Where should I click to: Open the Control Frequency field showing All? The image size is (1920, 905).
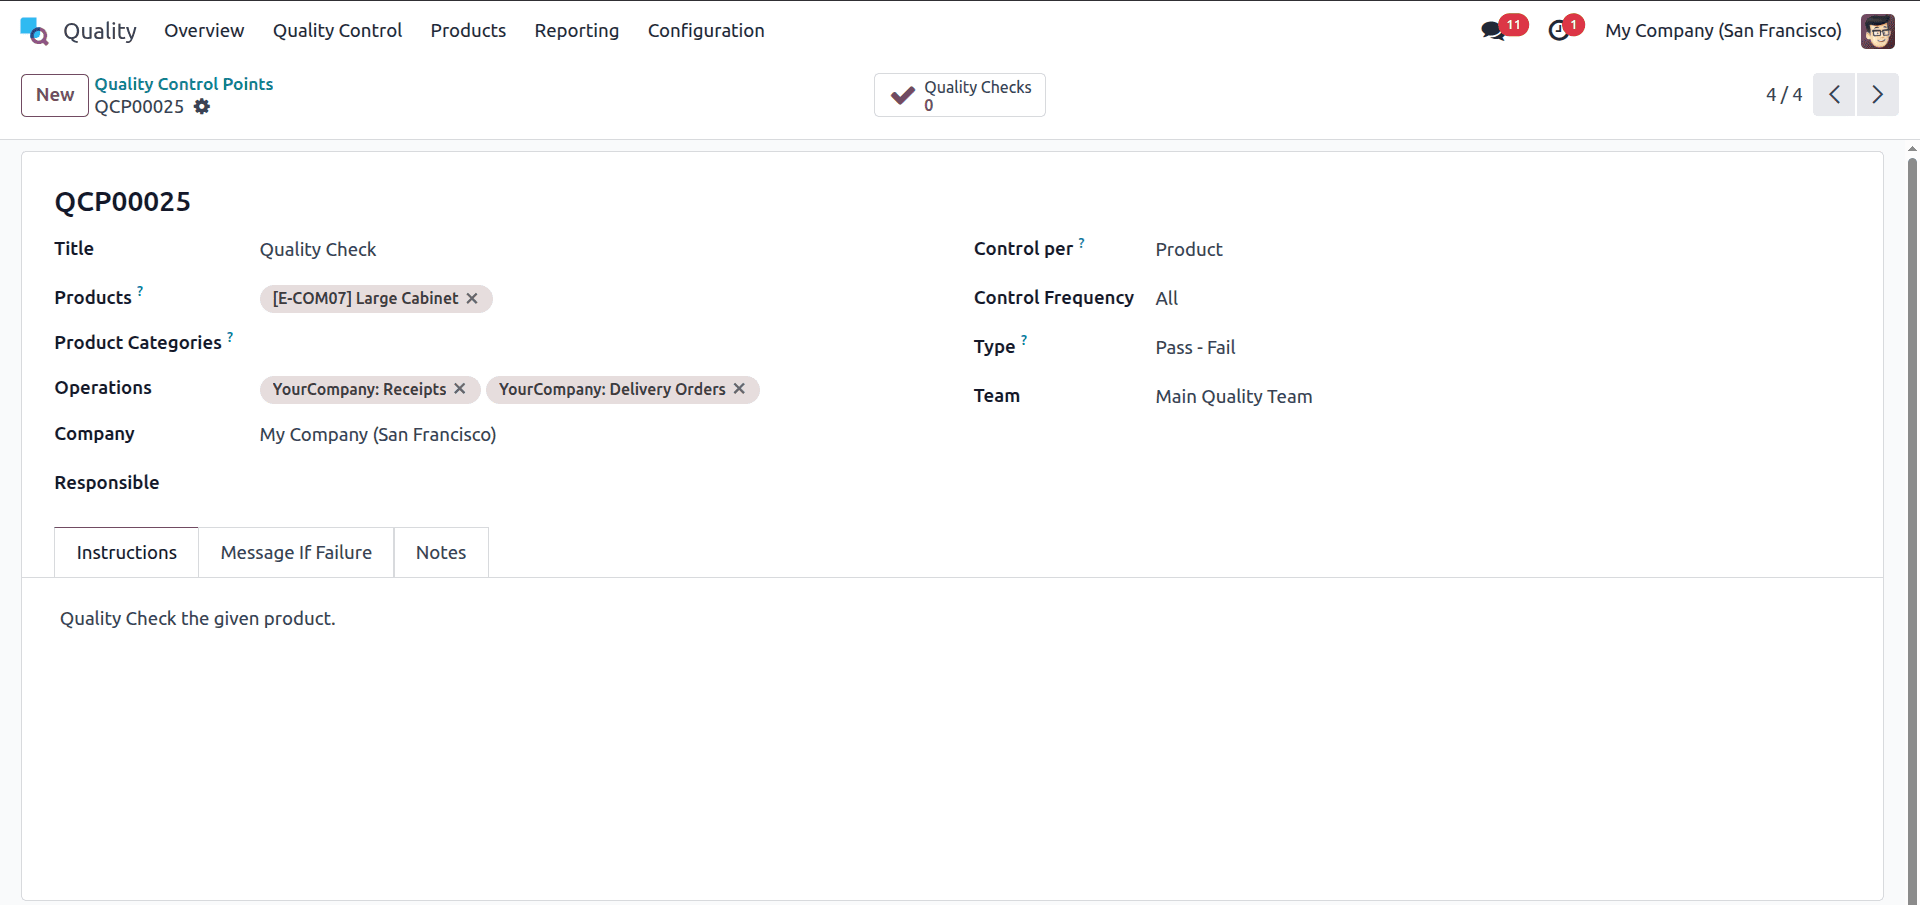click(x=1166, y=298)
